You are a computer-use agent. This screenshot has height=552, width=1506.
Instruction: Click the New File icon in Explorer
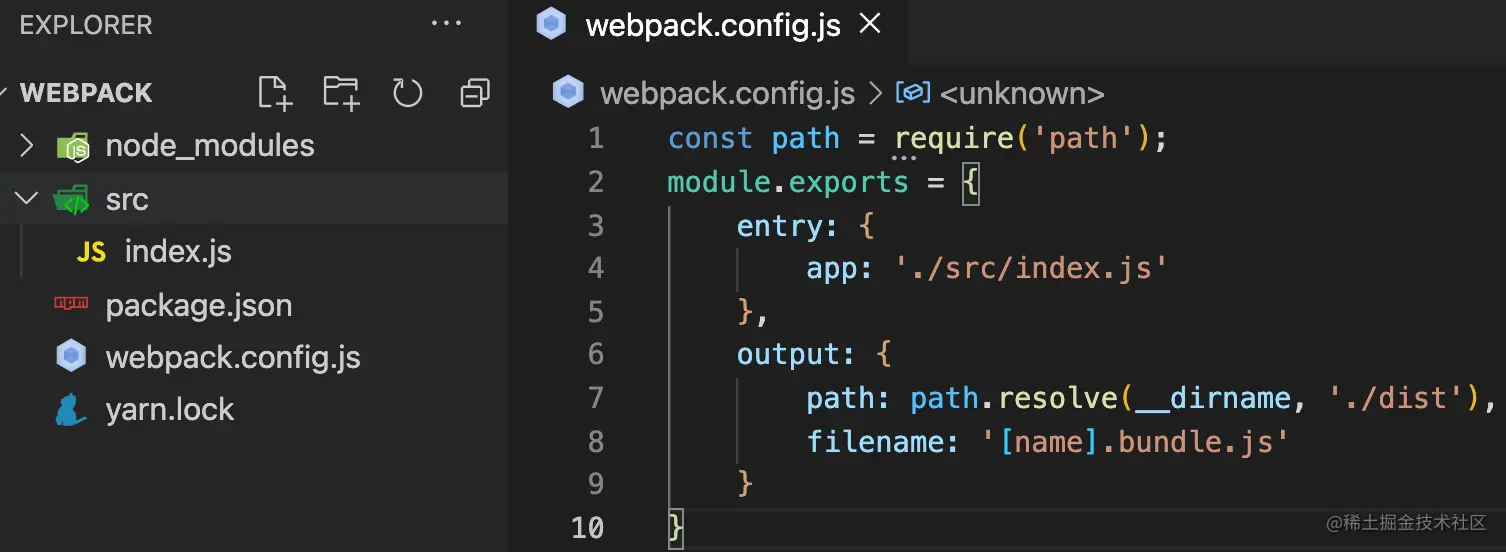274,93
